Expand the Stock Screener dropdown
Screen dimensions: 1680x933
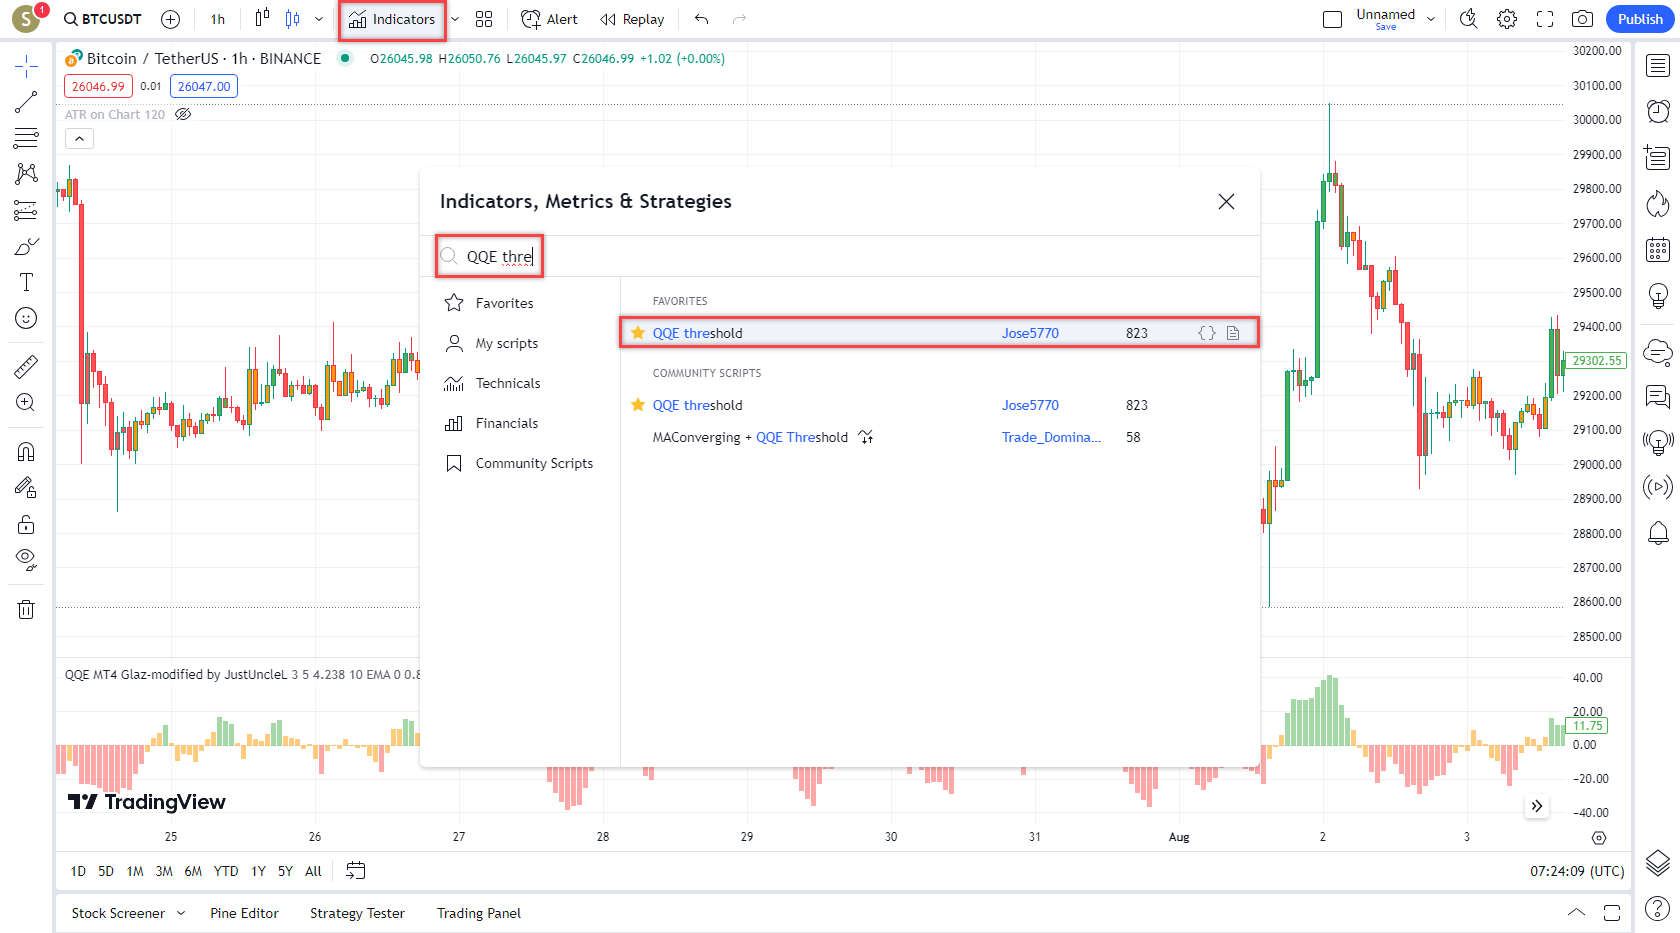[181, 913]
